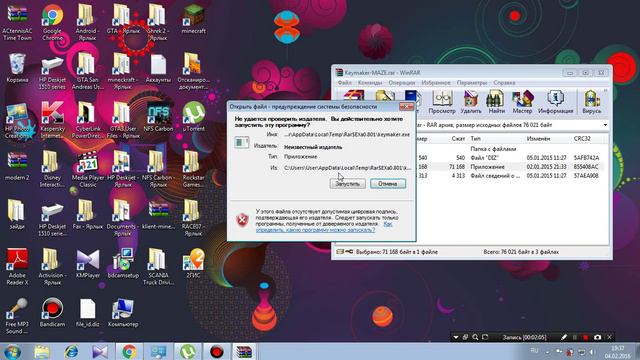Click the camera screenshot icon on recording bar
The width and height of the screenshot is (640, 360).
598,337
